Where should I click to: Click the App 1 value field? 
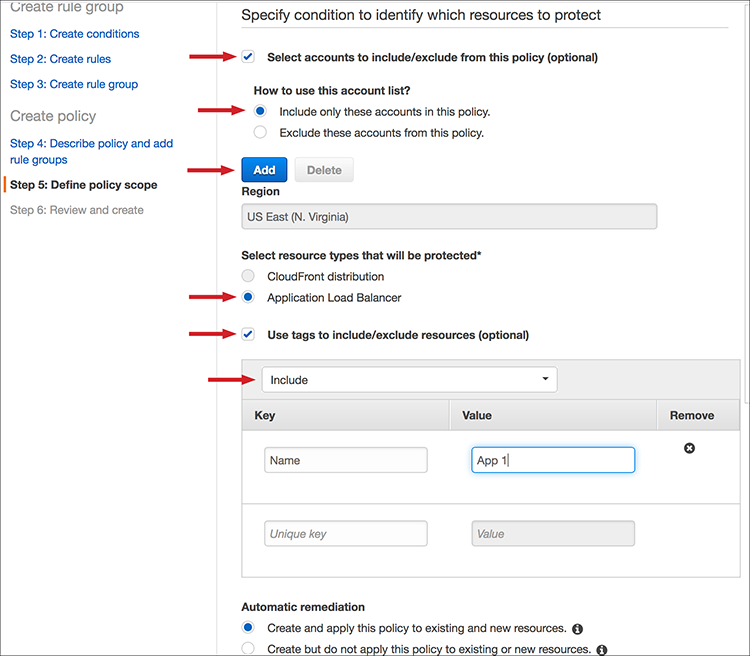coord(553,460)
